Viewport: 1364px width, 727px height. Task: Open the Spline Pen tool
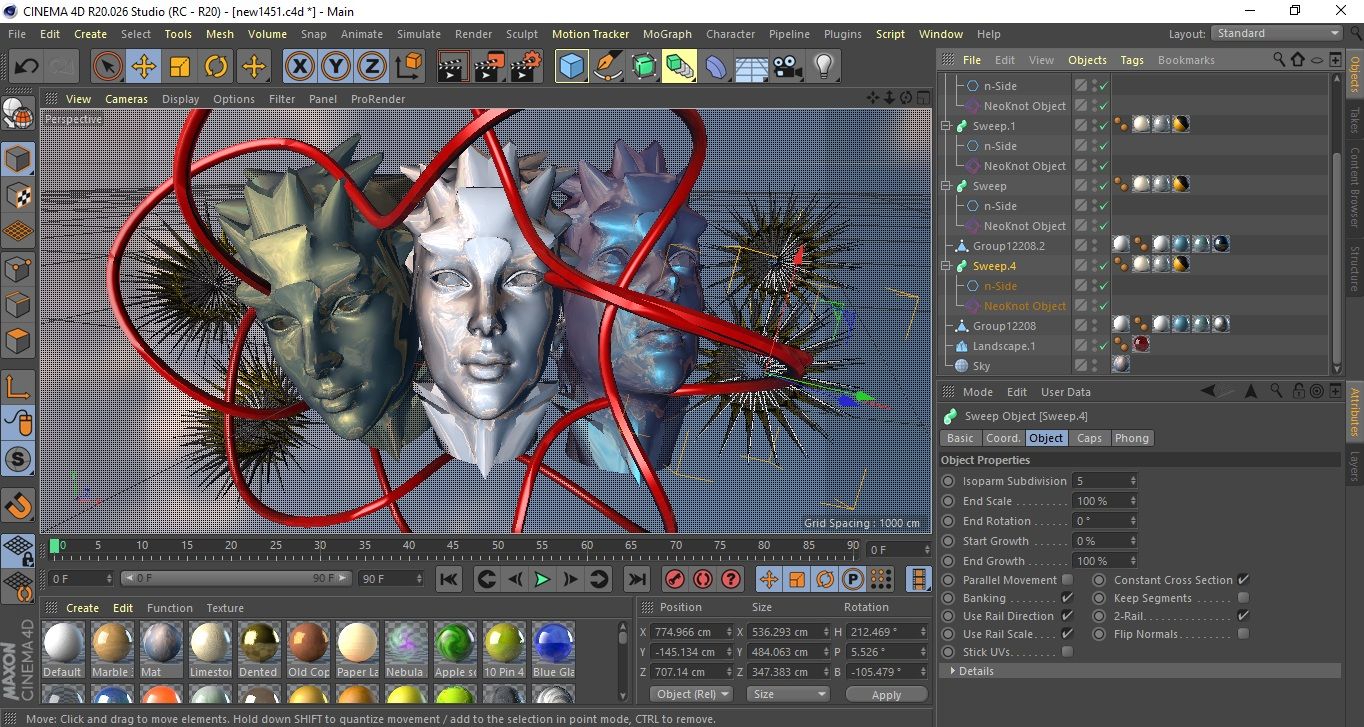click(608, 67)
